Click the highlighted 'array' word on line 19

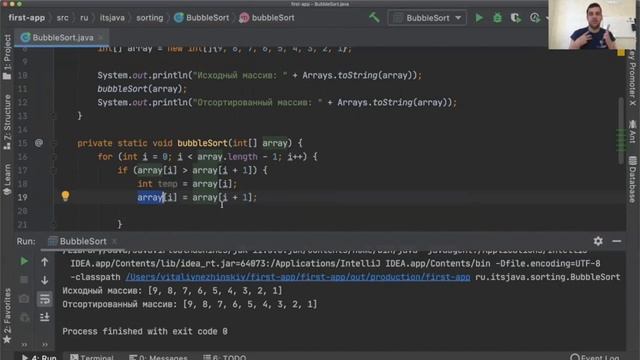click(x=150, y=198)
